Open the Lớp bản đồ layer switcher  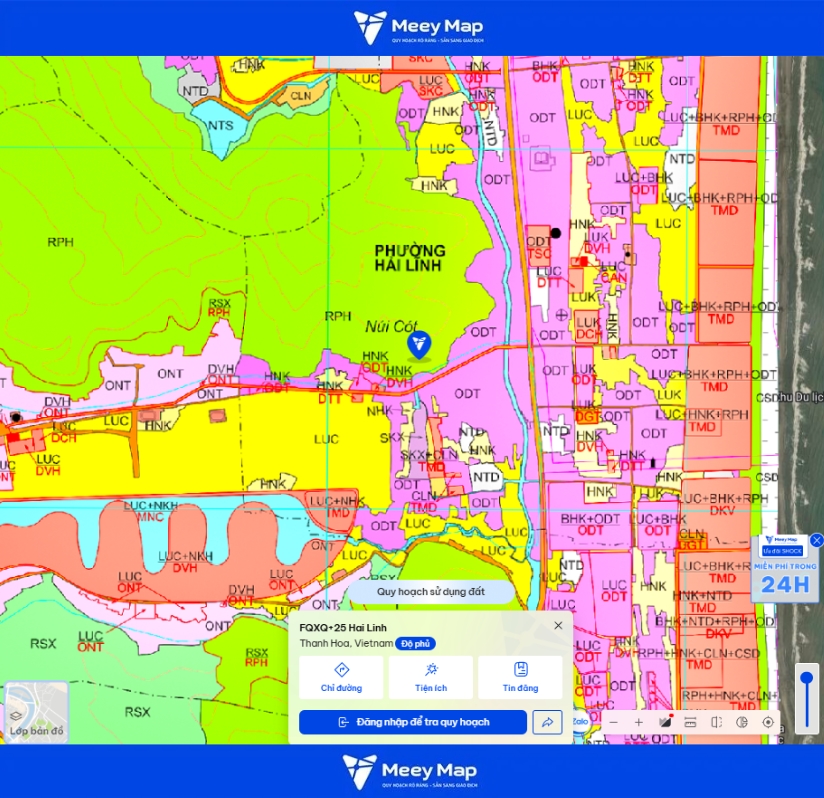click(x=36, y=713)
